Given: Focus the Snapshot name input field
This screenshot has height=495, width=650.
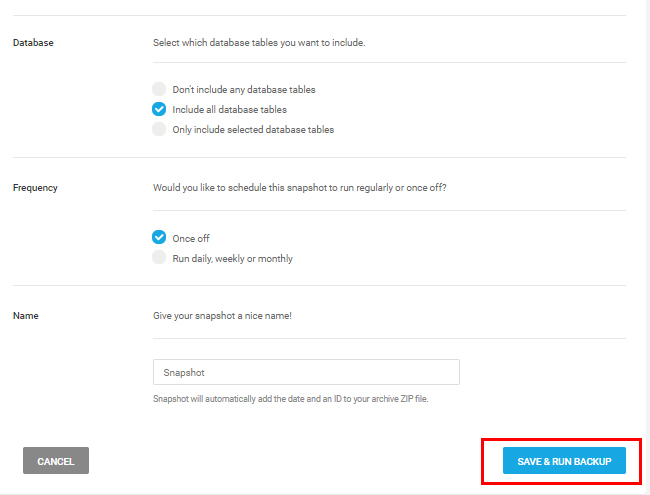Looking at the screenshot, I should 306,372.
